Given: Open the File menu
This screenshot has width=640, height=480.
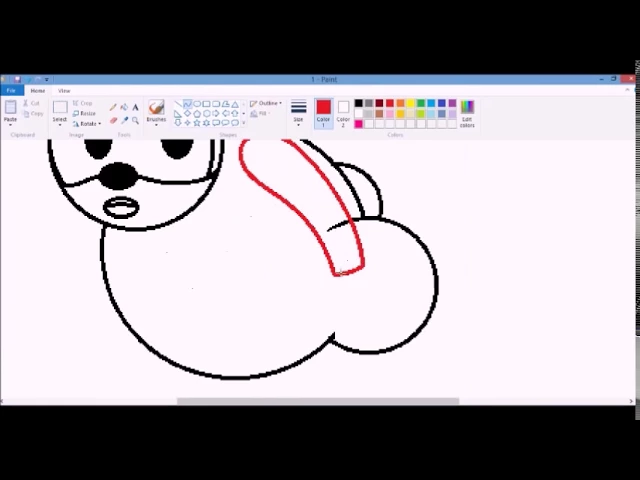Looking at the screenshot, I should click(10, 91).
